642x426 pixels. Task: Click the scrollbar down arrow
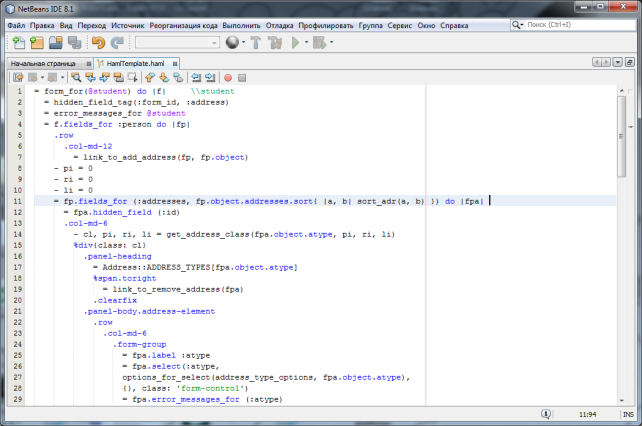pos(622,401)
